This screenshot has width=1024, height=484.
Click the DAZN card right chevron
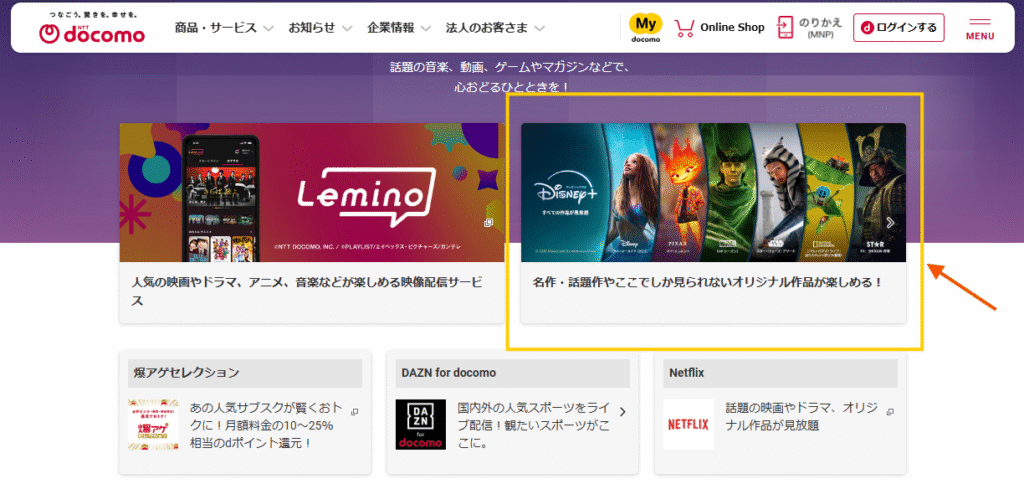coord(623,411)
